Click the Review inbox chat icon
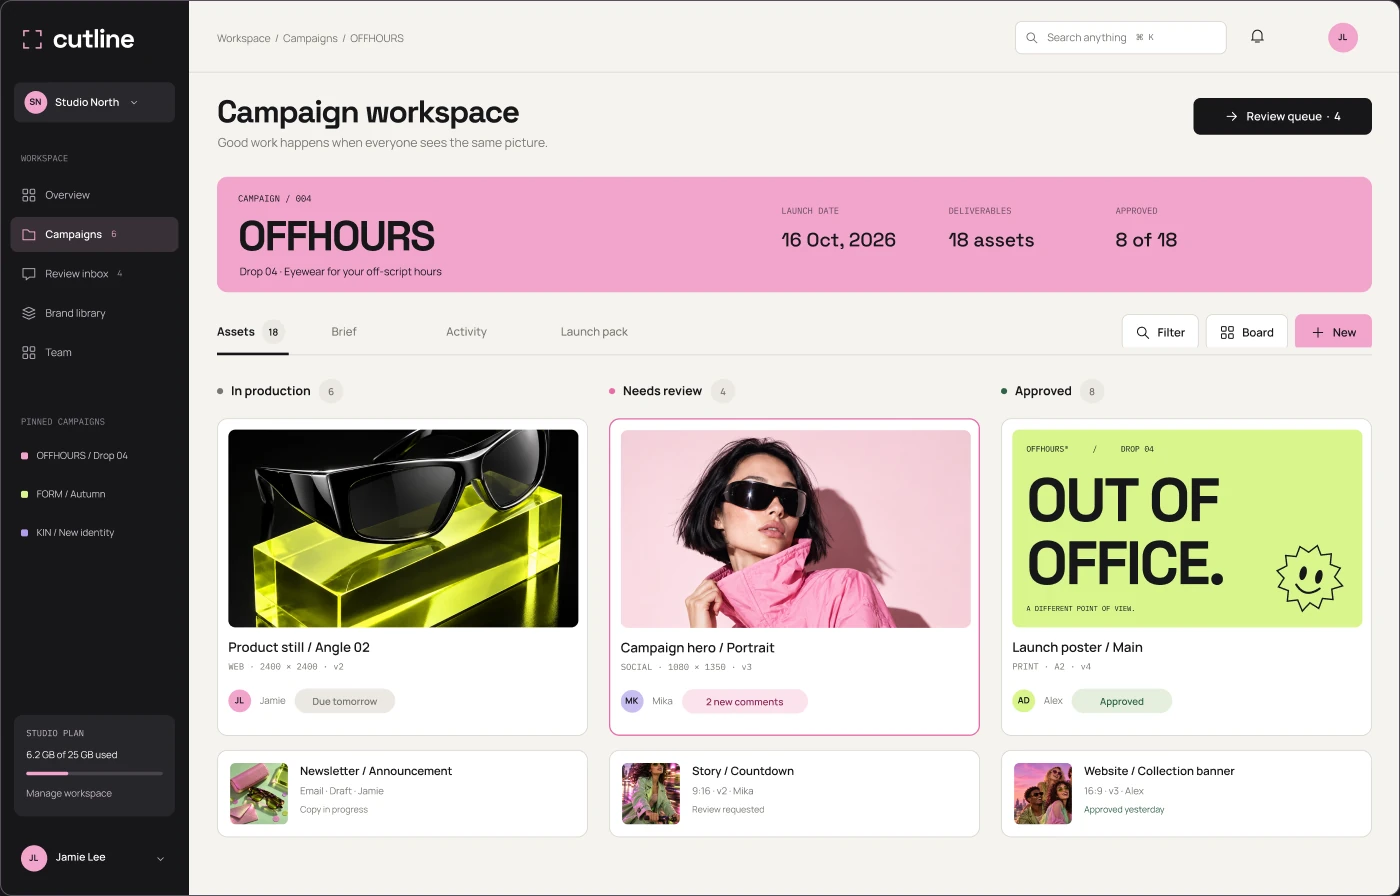Image resolution: width=1400 pixels, height=896 pixels. pyautogui.click(x=29, y=274)
